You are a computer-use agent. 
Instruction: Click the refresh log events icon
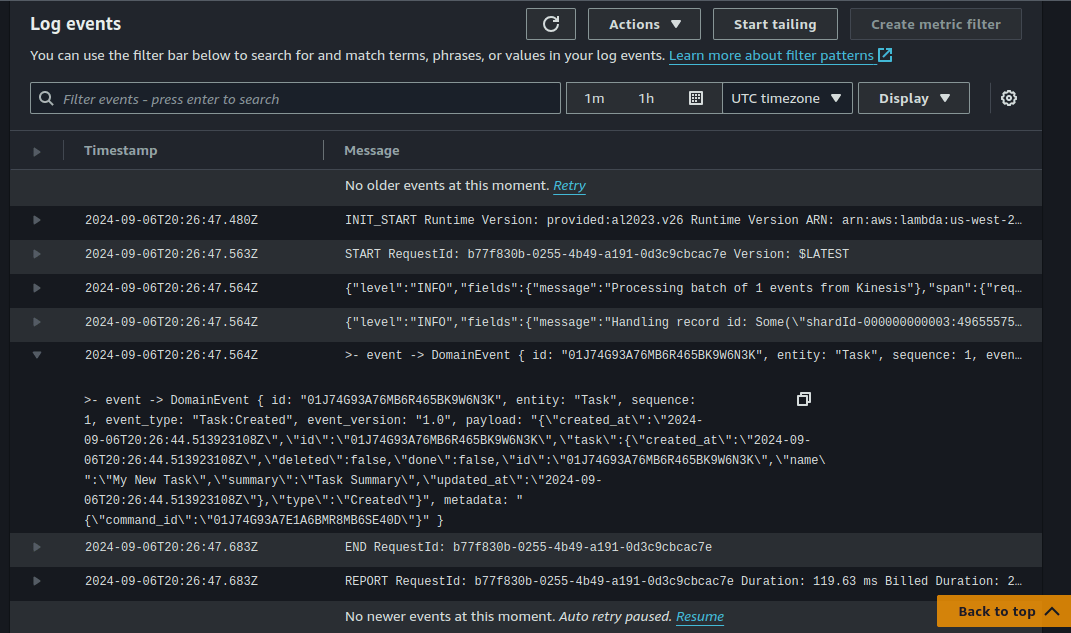tap(551, 24)
